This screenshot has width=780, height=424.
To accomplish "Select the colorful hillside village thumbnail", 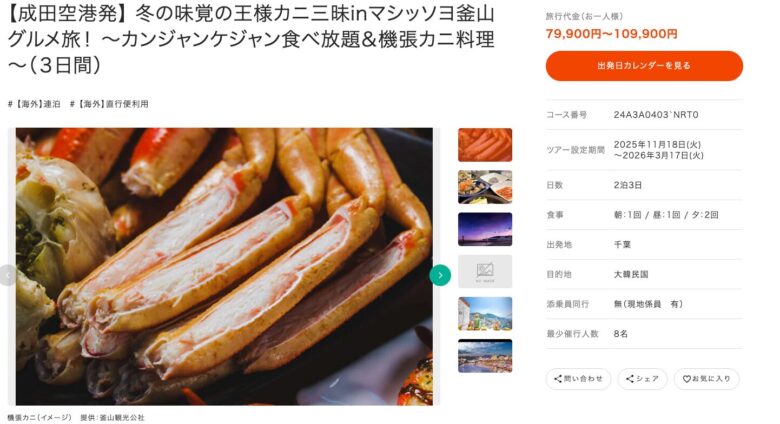I will coord(485,314).
